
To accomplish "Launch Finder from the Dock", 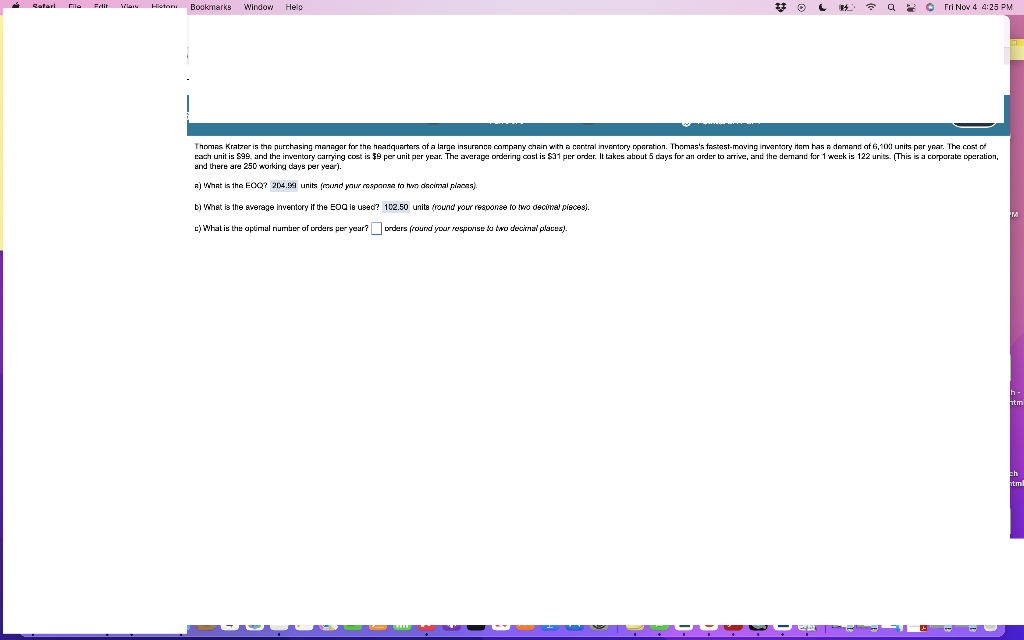I will 191,628.
